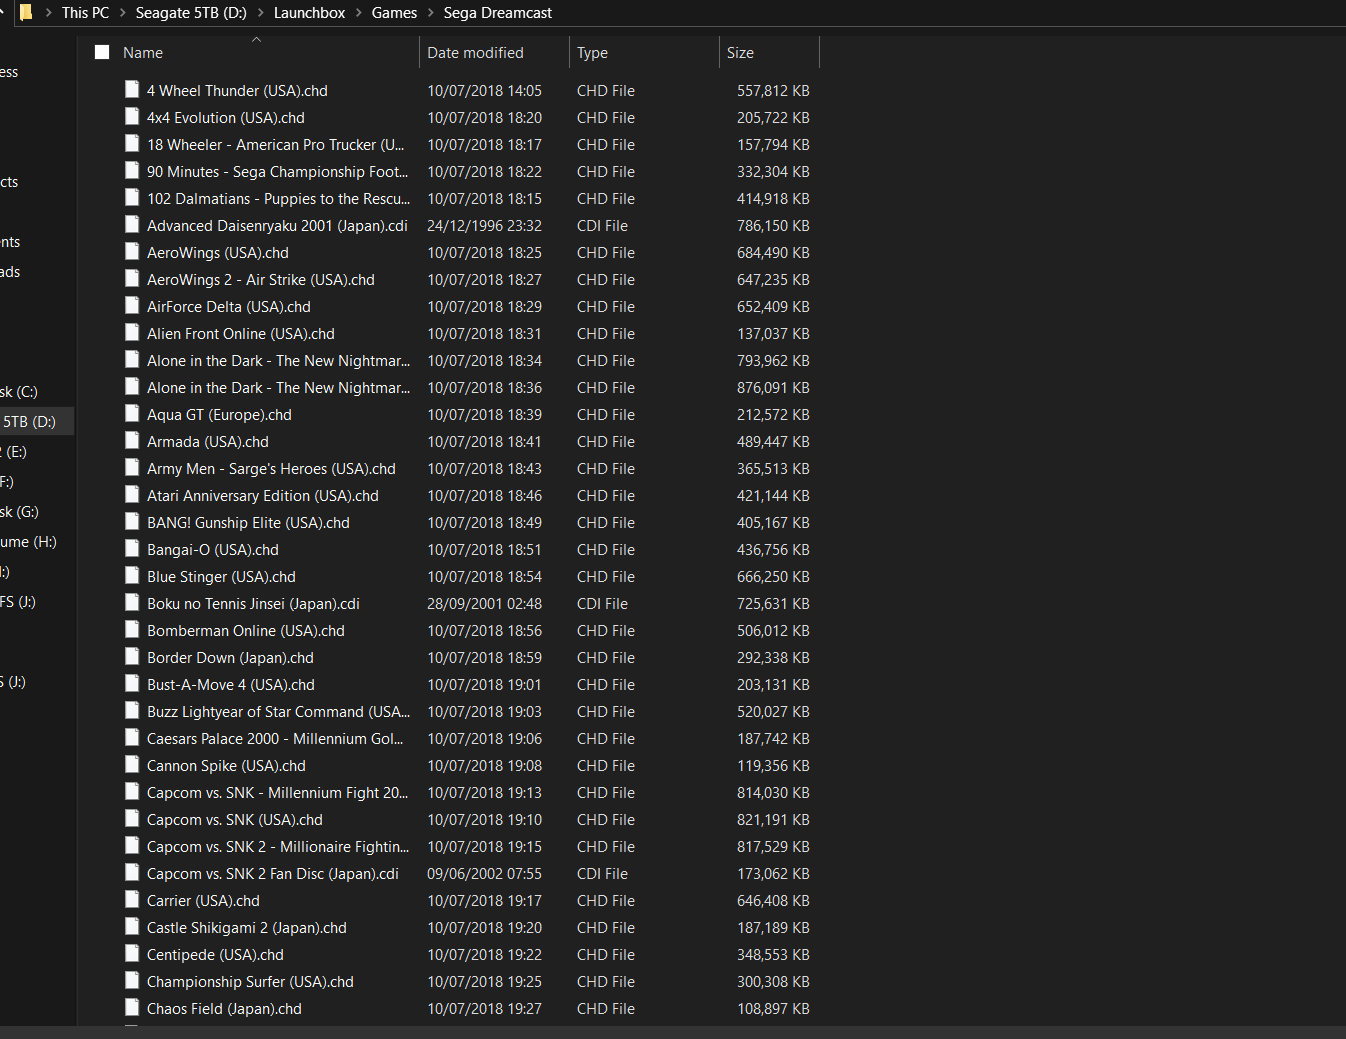Image resolution: width=1346 pixels, height=1039 pixels.
Task: Toggle the select-all checkbox beside Name header
Action: click(x=102, y=52)
